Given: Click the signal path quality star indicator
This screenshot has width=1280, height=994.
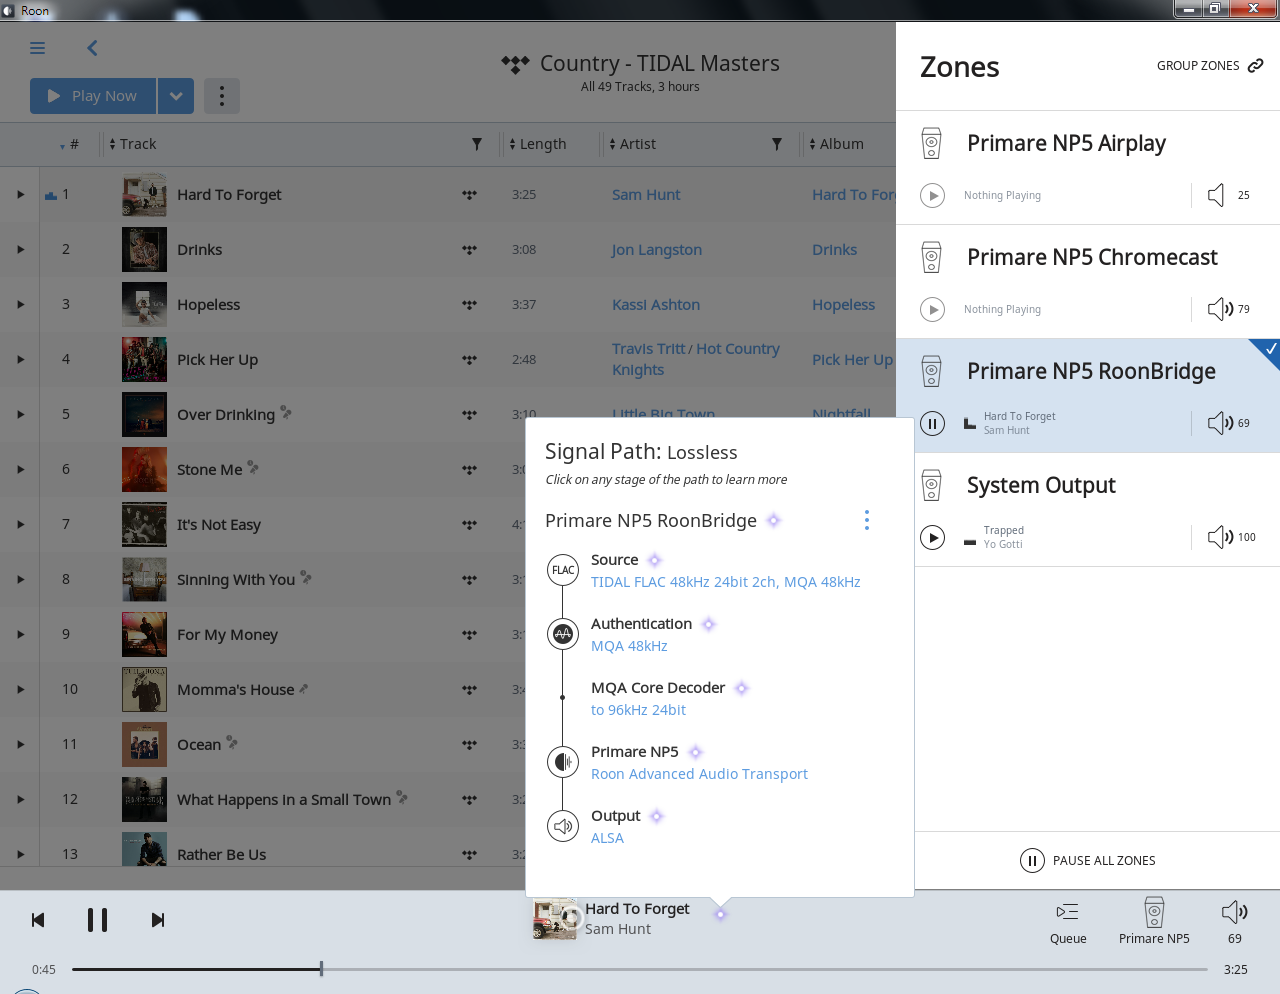Looking at the screenshot, I should (720, 914).
